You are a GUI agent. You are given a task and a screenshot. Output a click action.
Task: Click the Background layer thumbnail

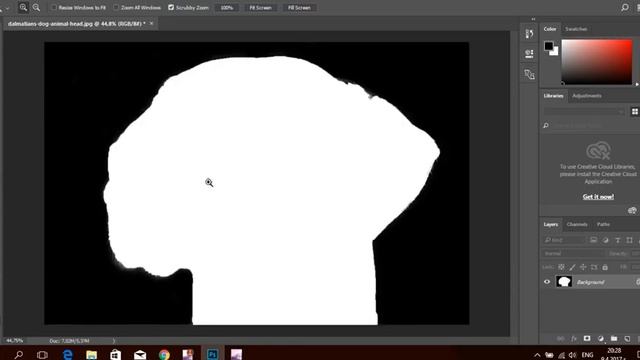(564, 282)
